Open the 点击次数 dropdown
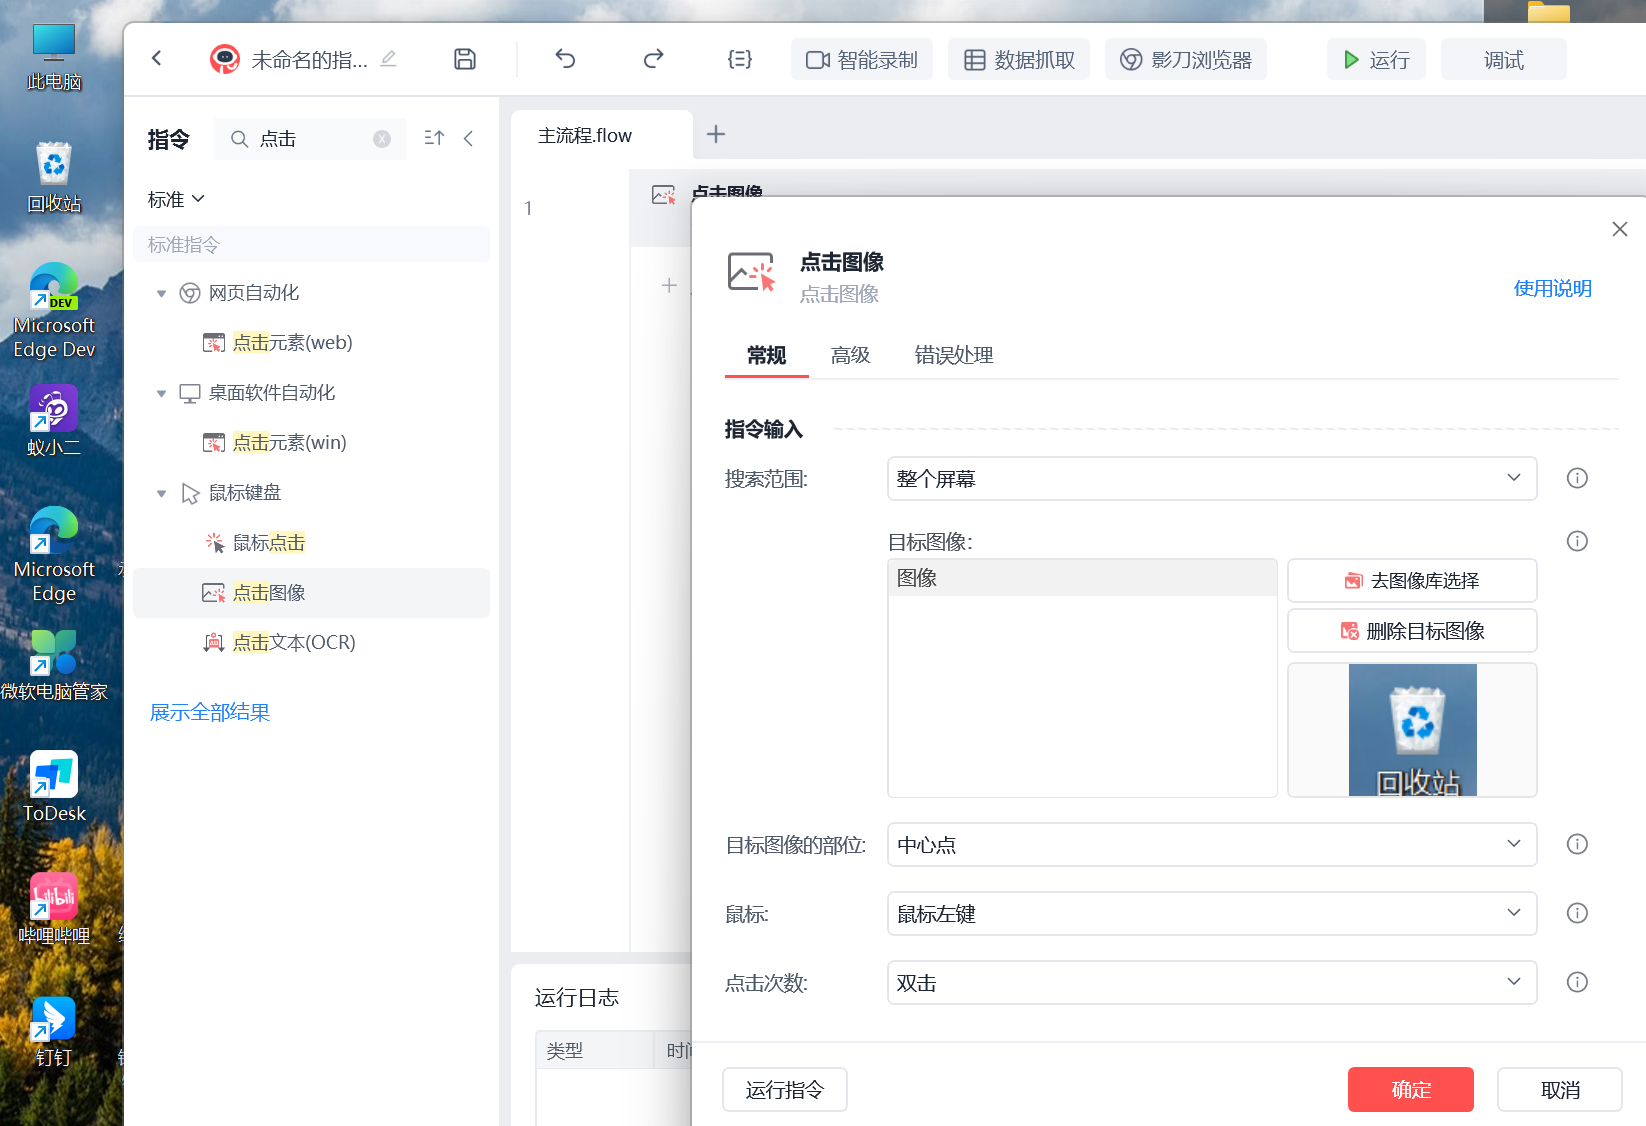Viewport: 1646px width, 1126px height. point(1212,983)
